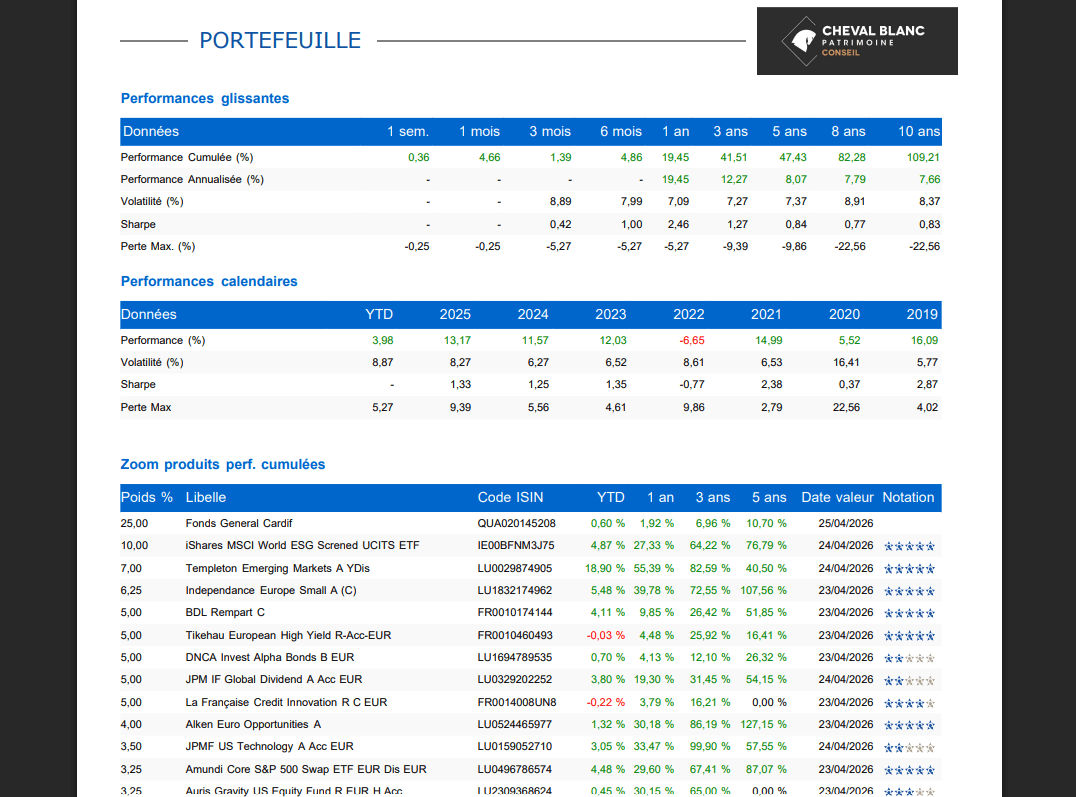Click the 1 sem. column header
Viewport: 1076px width, 797px height.
408,131
